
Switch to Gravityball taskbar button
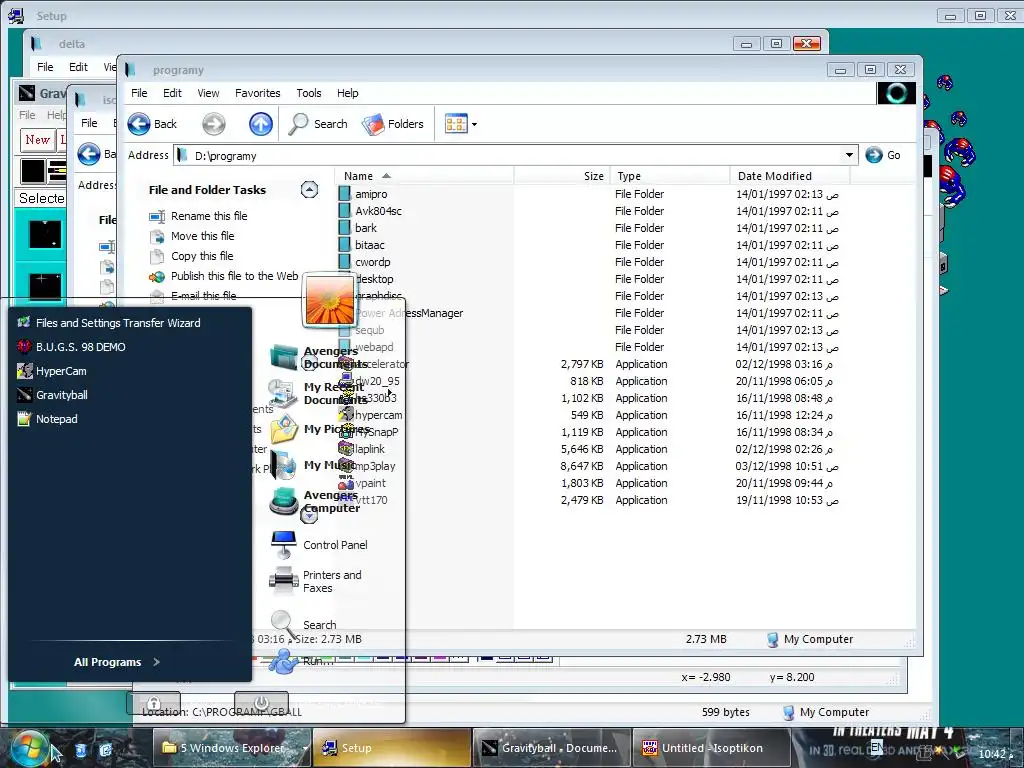(x=550, y=748)
